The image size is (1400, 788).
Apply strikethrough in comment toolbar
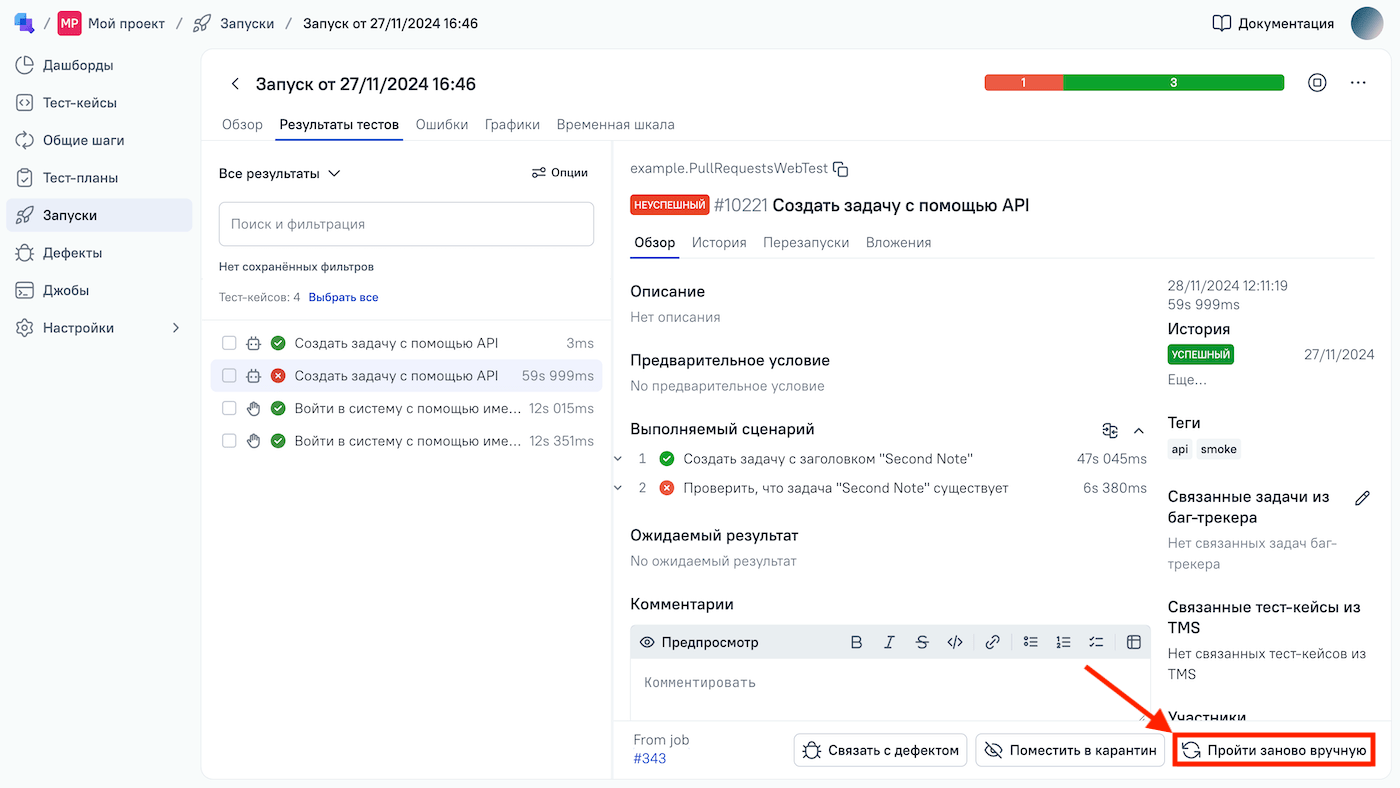click(922, 642)
